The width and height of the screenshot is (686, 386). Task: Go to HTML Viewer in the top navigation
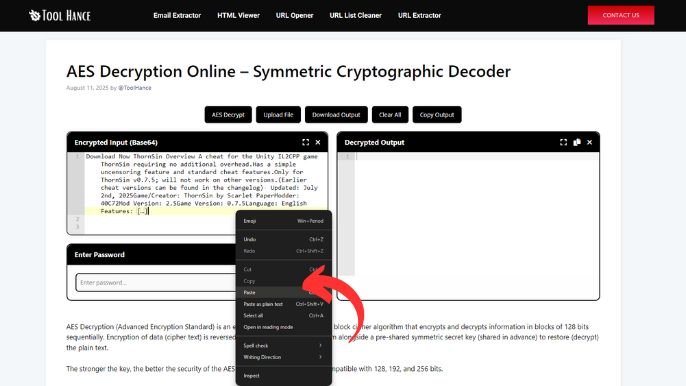pos(238,15)
